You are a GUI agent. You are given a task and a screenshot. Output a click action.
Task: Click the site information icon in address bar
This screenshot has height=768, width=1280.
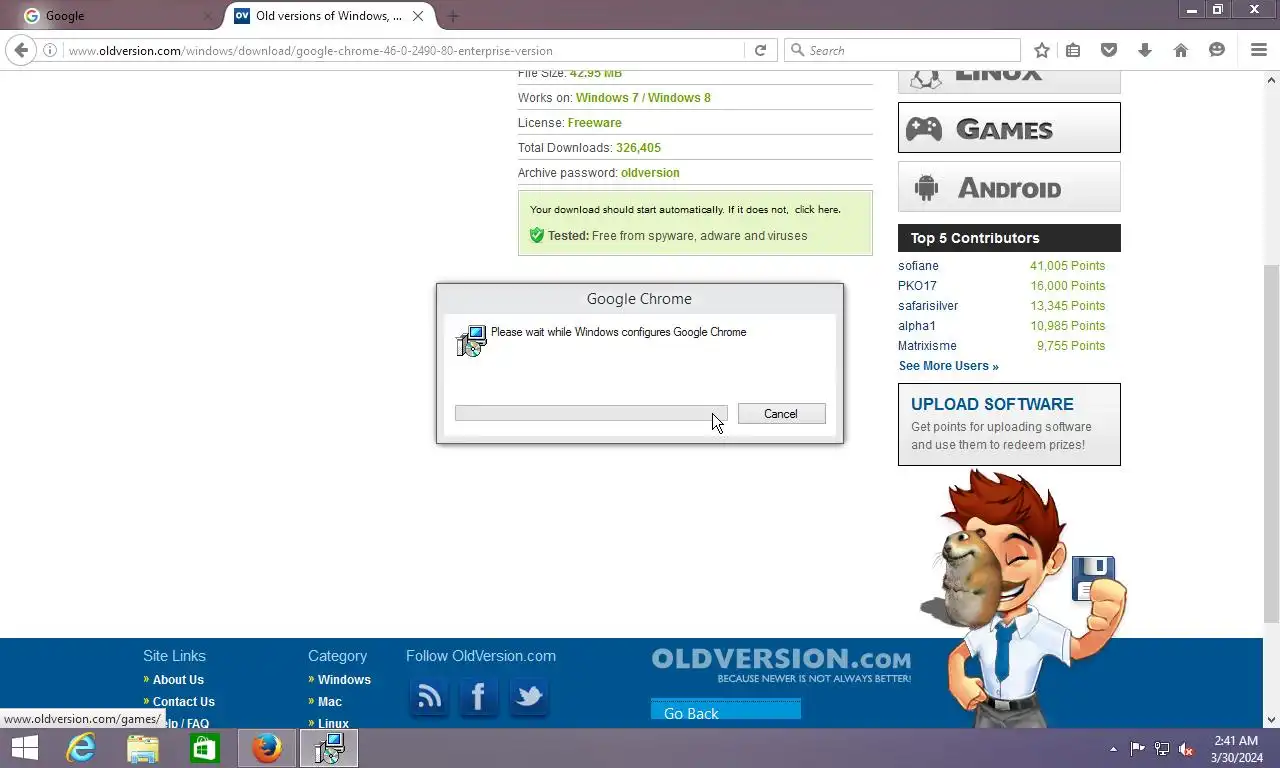(50, 50)
